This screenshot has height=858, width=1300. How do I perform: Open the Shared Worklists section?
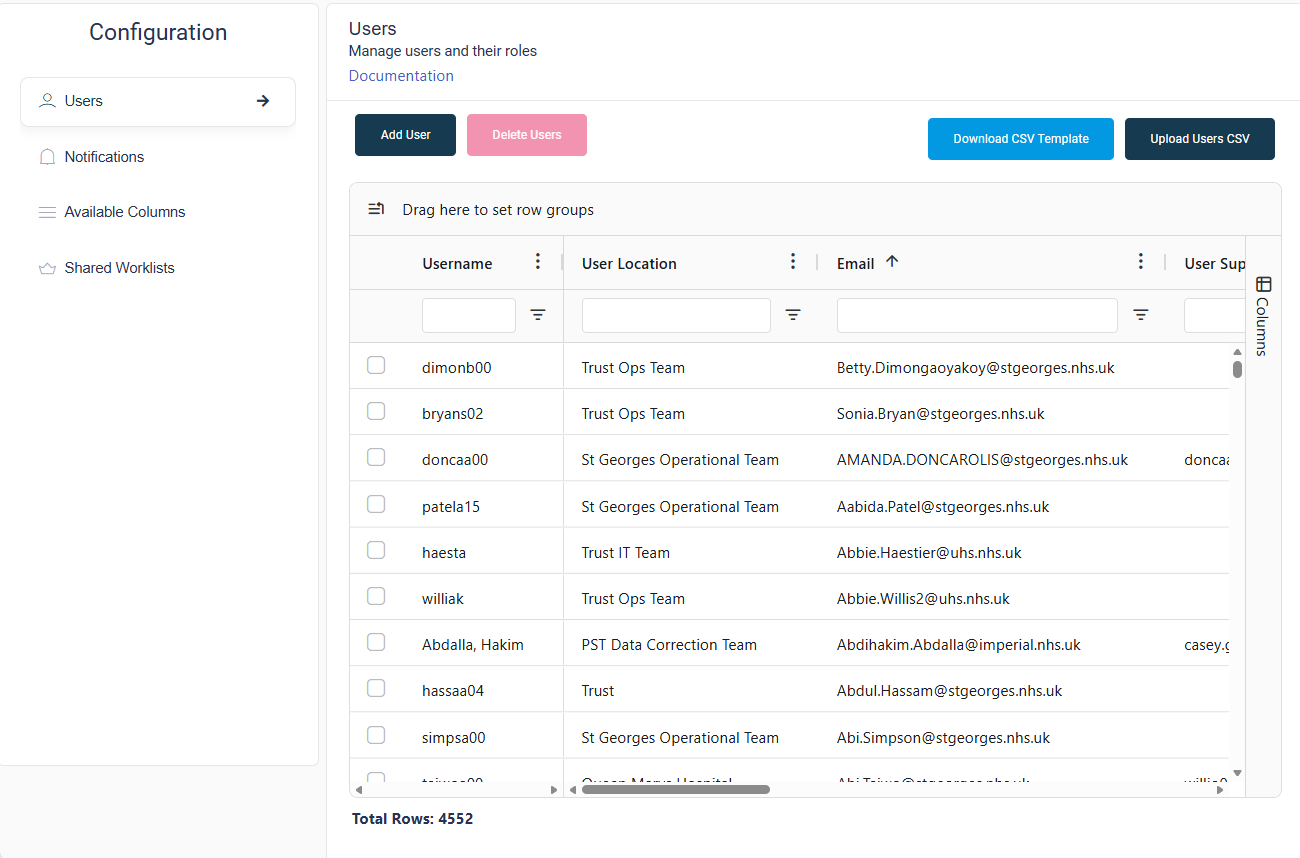(x=119, y=268)
